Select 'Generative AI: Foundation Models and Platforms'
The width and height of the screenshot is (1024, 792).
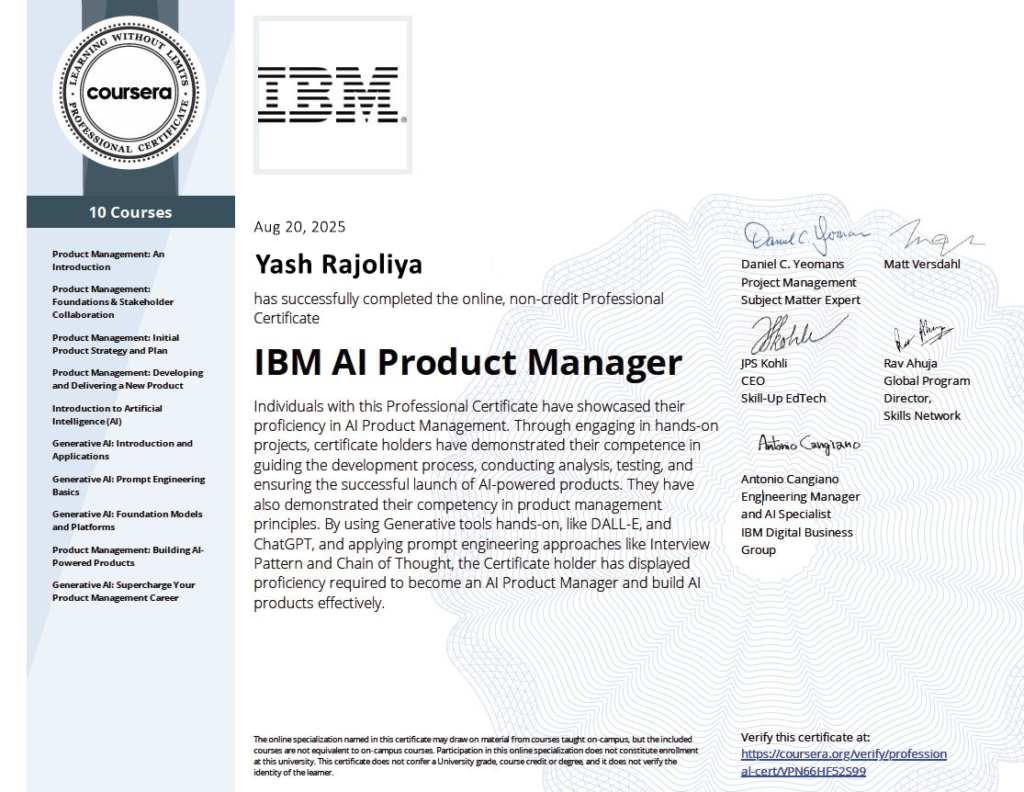click(x=127, y=520)
